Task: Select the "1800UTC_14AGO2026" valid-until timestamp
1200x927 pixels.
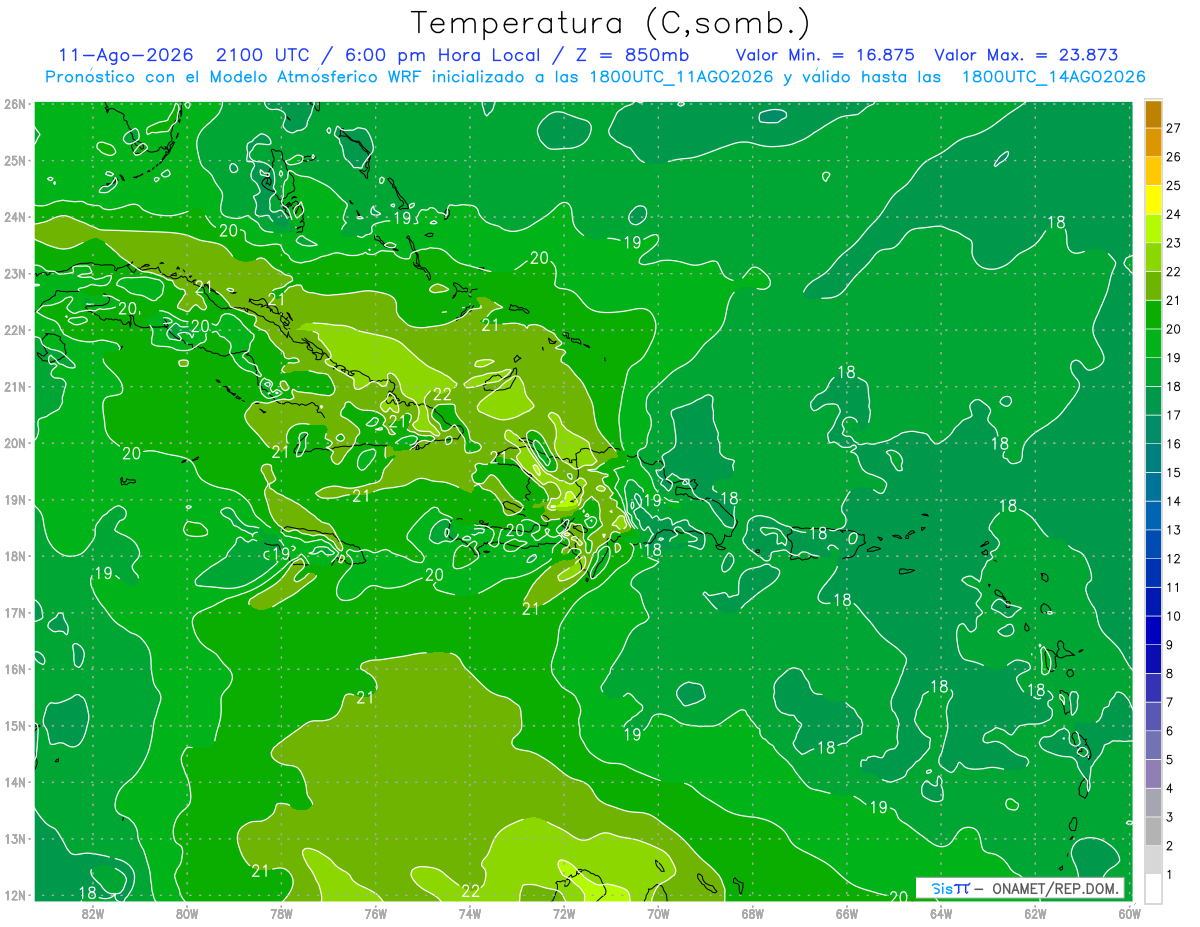Action: click(x=1053, y=77)
